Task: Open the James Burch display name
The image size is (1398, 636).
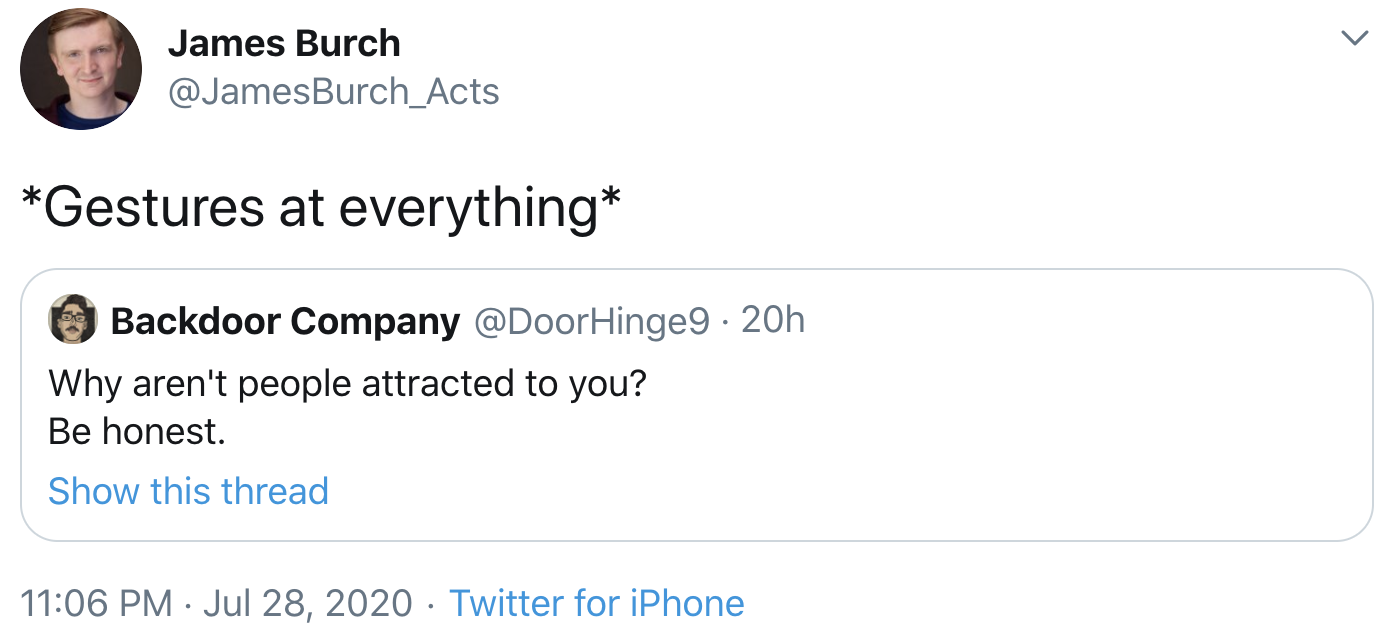Action: pos(284,43)
